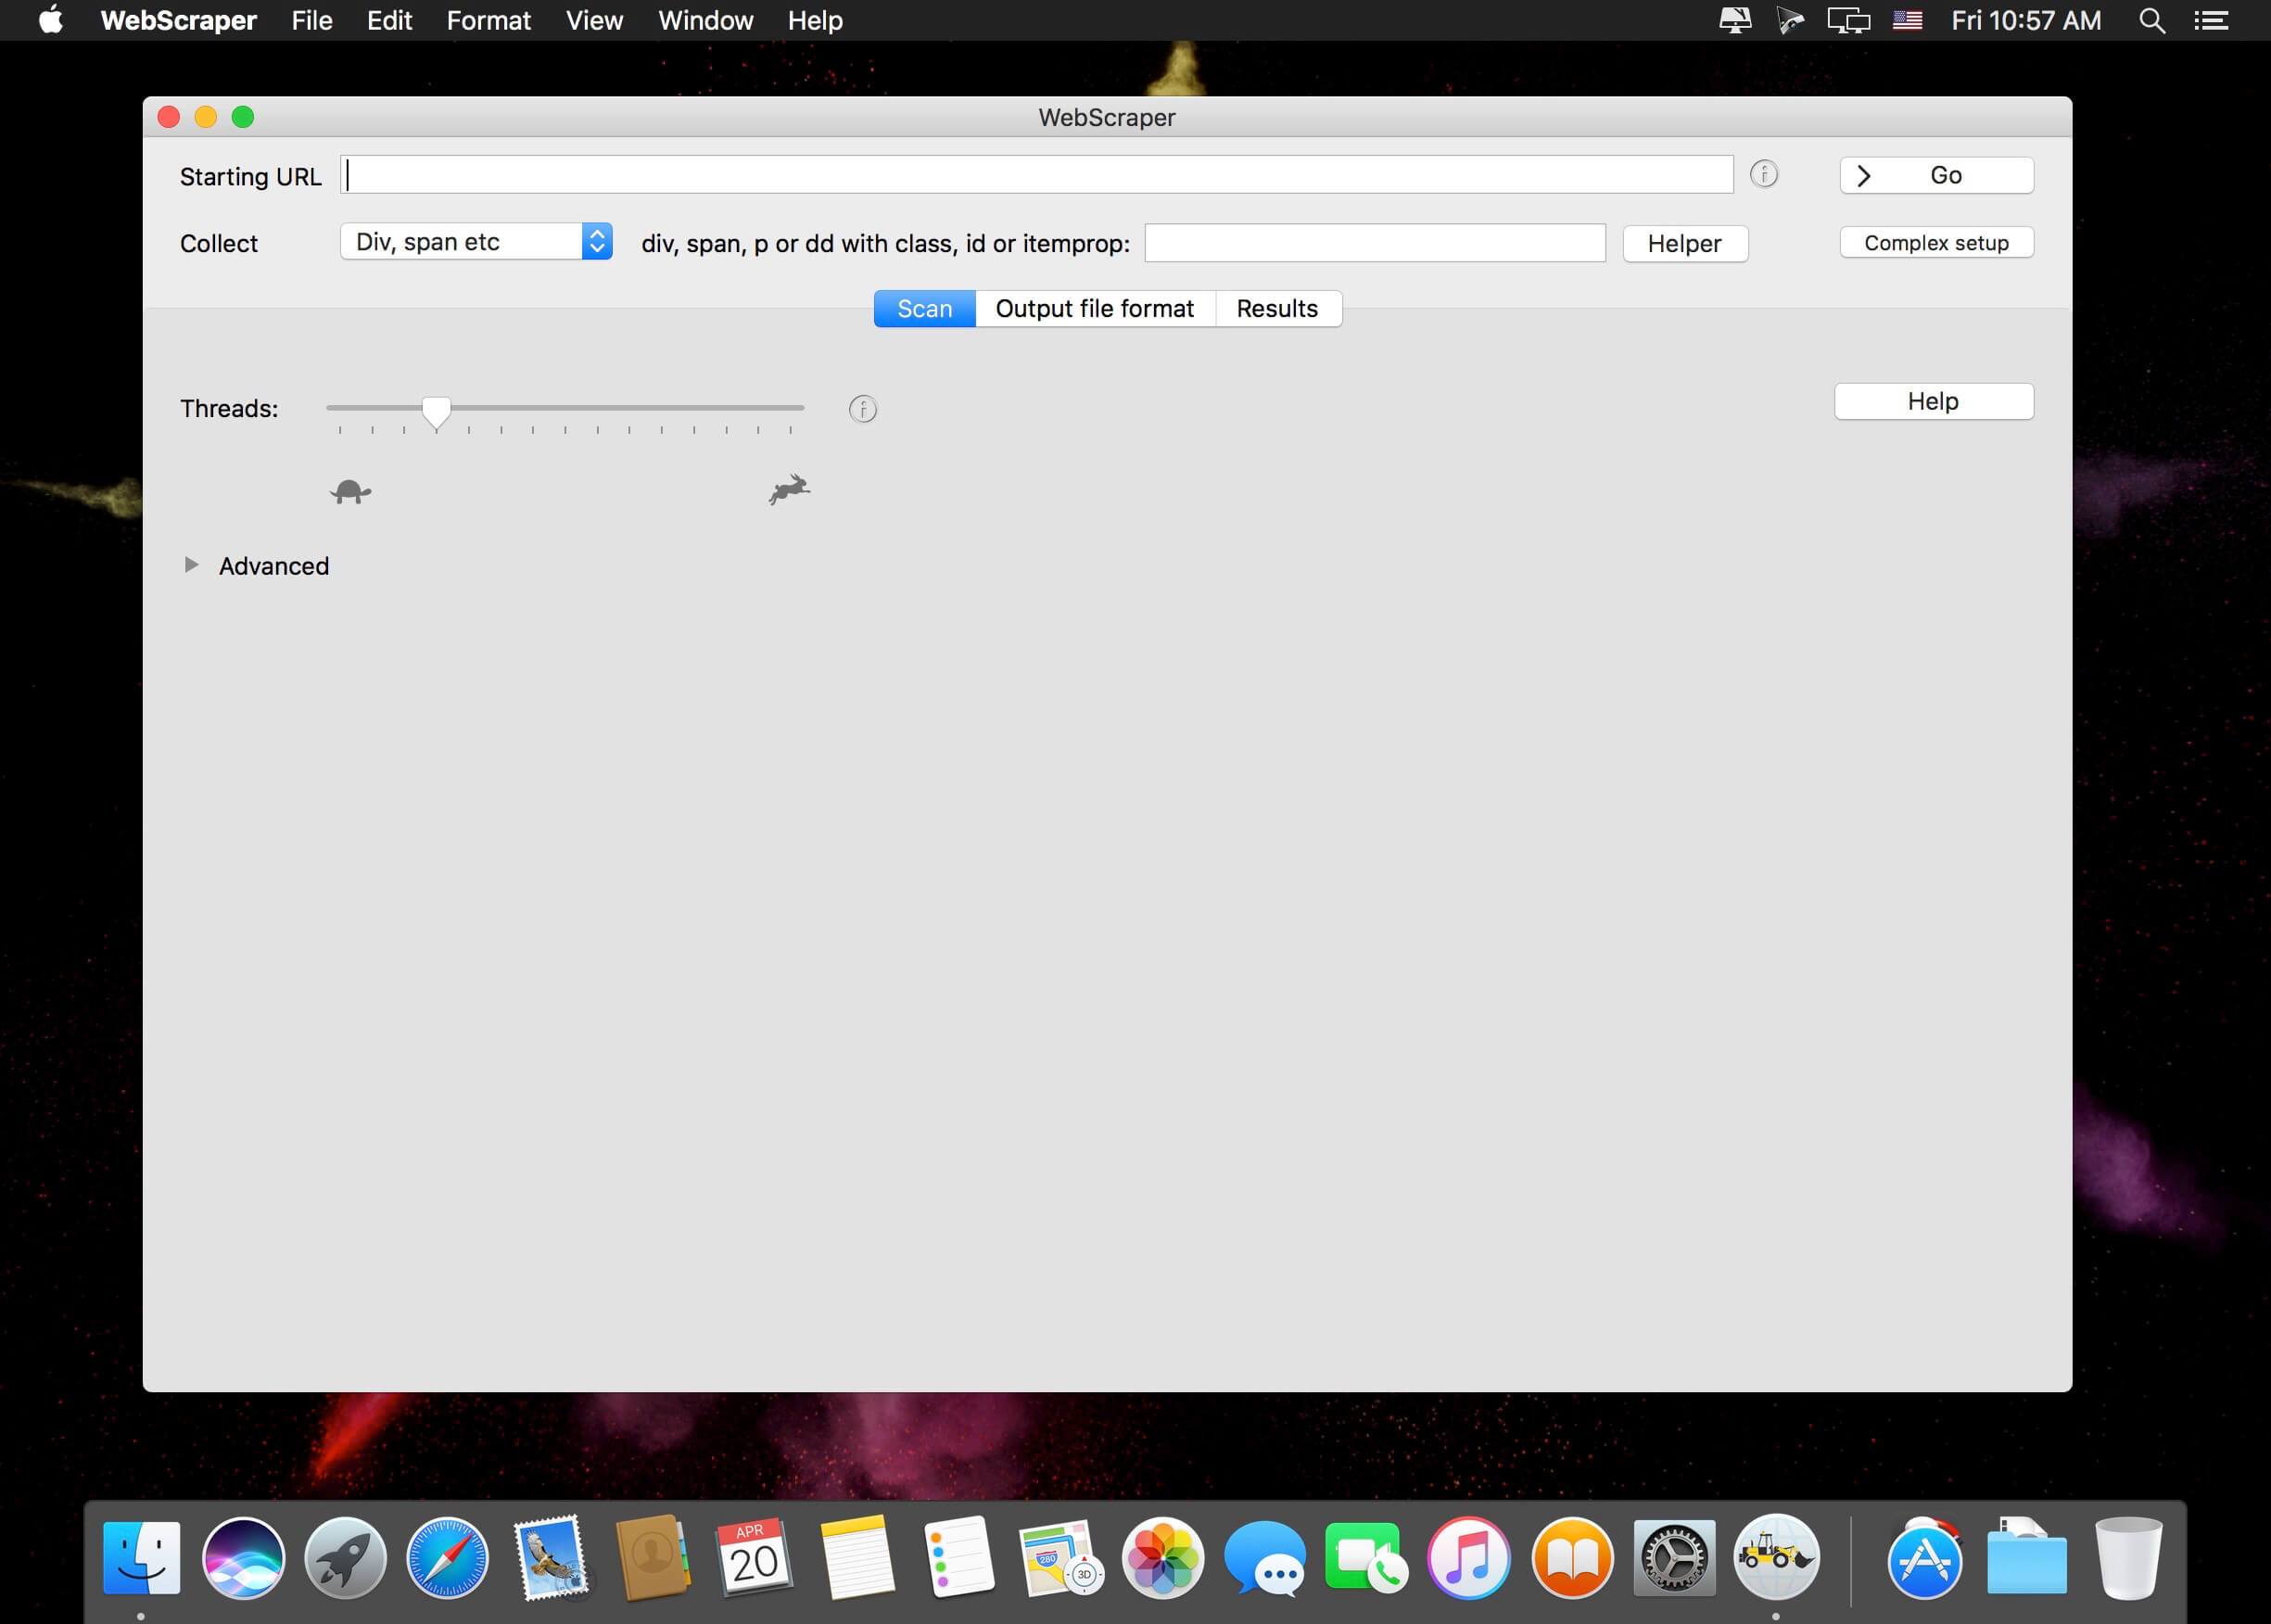Switch to the Output file format tab
This screenshot has height=1624, width=2271.
[1094, 309]
